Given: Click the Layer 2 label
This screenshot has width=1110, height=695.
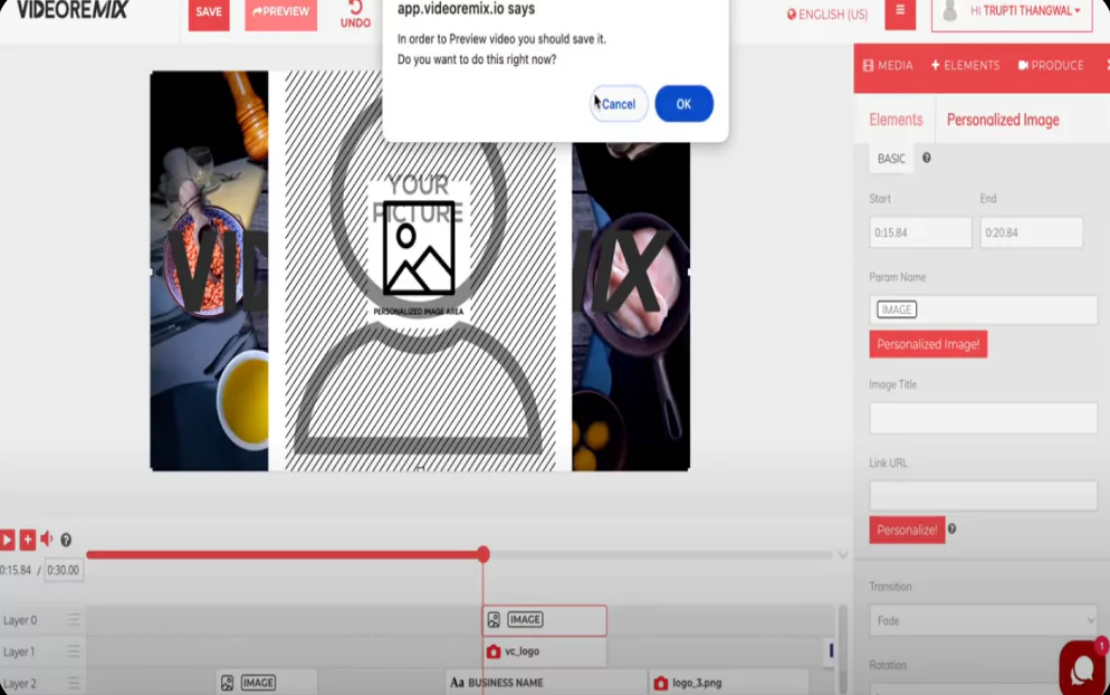Looking at the screenshot, I should point(20,683).
